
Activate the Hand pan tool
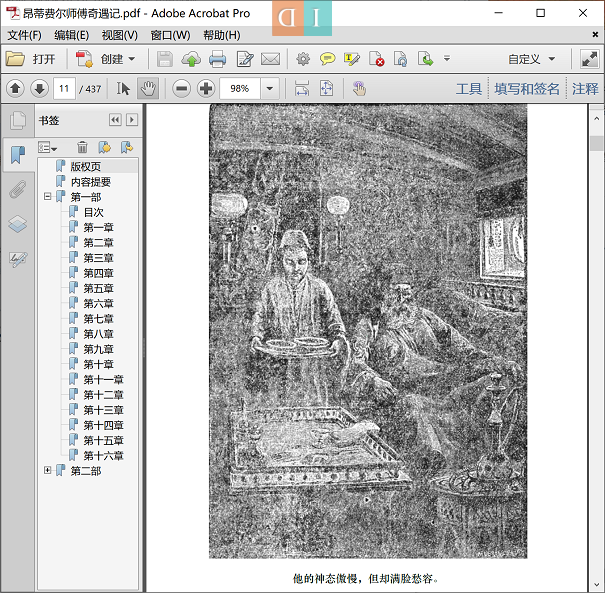pyautogui.click(x=148, y=89)
